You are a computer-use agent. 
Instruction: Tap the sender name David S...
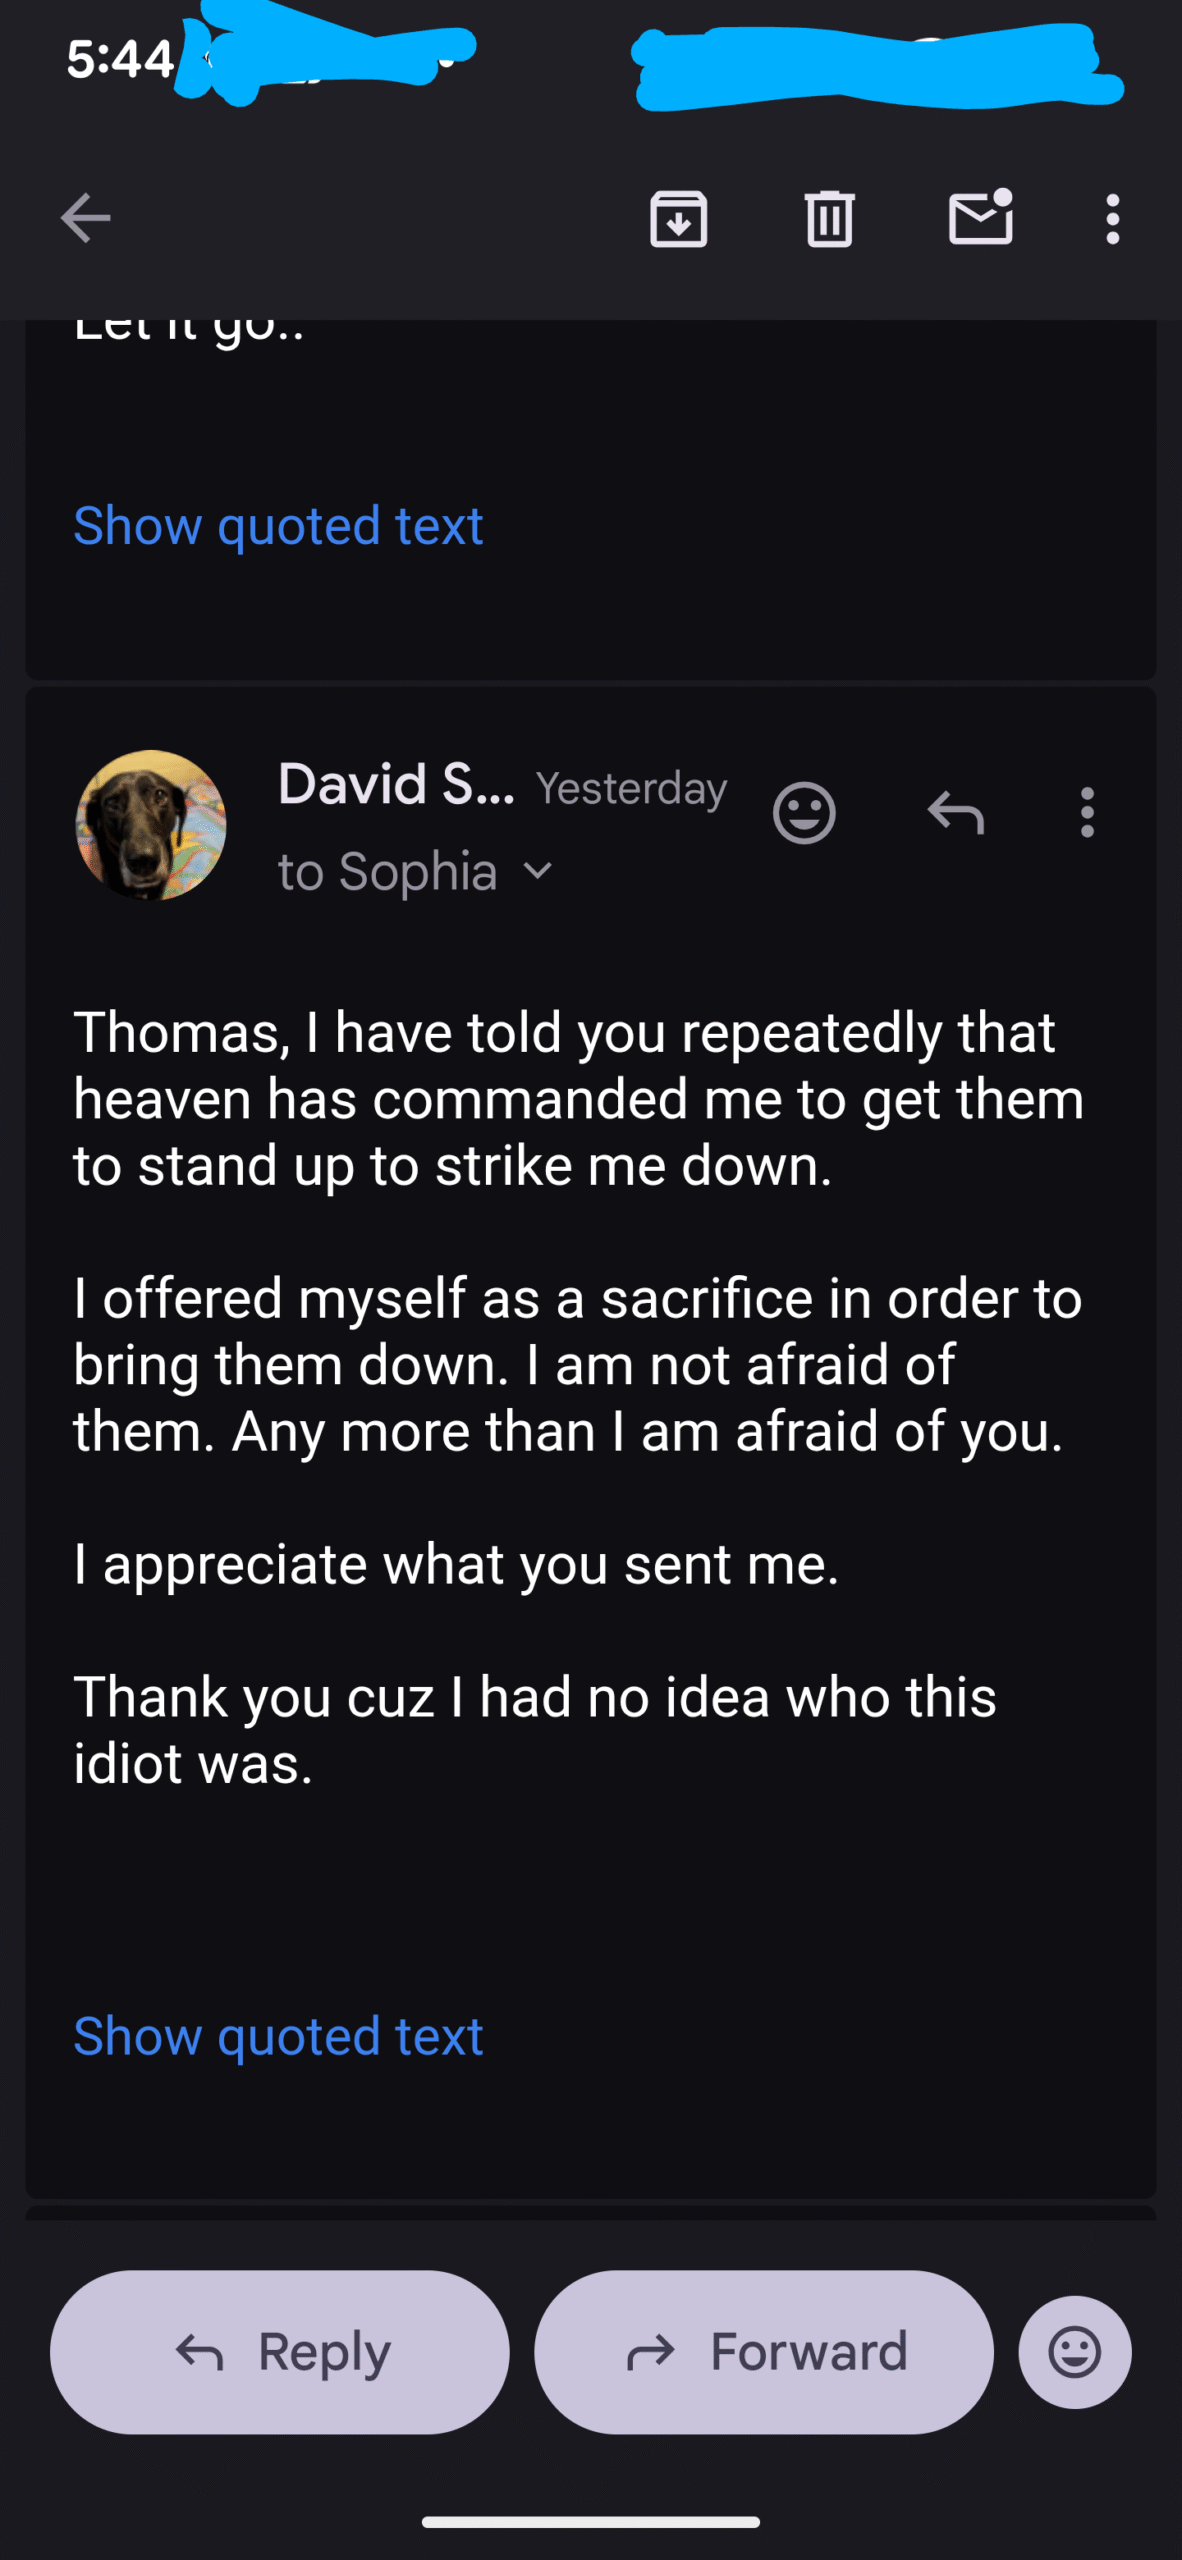396,784
